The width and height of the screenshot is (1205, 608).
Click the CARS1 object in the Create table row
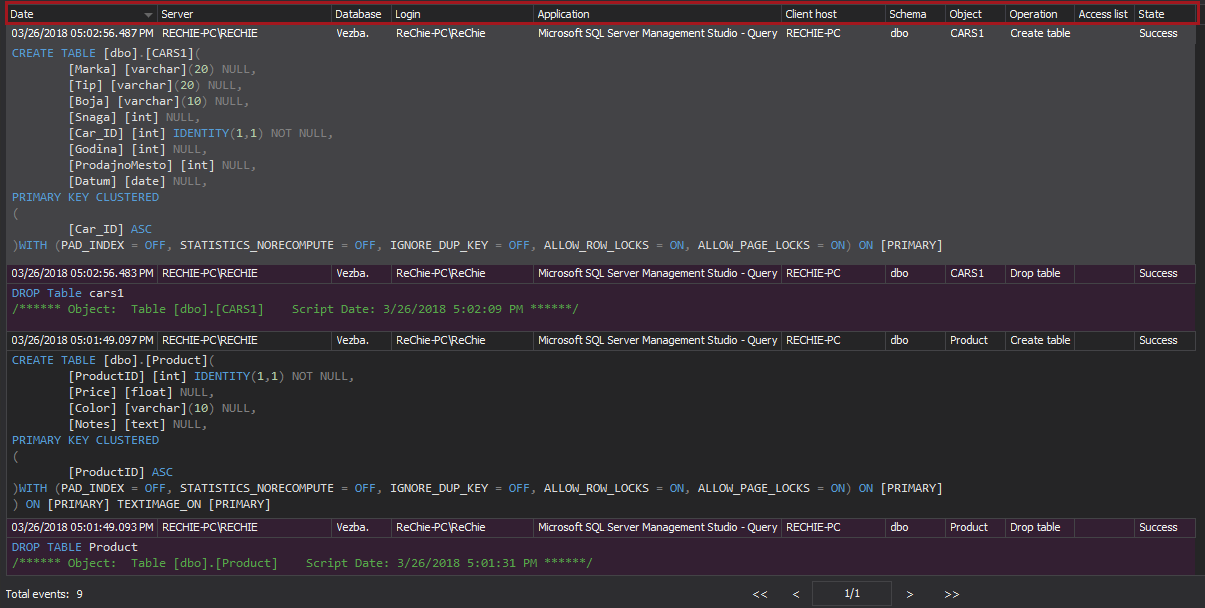click(975, 33)
